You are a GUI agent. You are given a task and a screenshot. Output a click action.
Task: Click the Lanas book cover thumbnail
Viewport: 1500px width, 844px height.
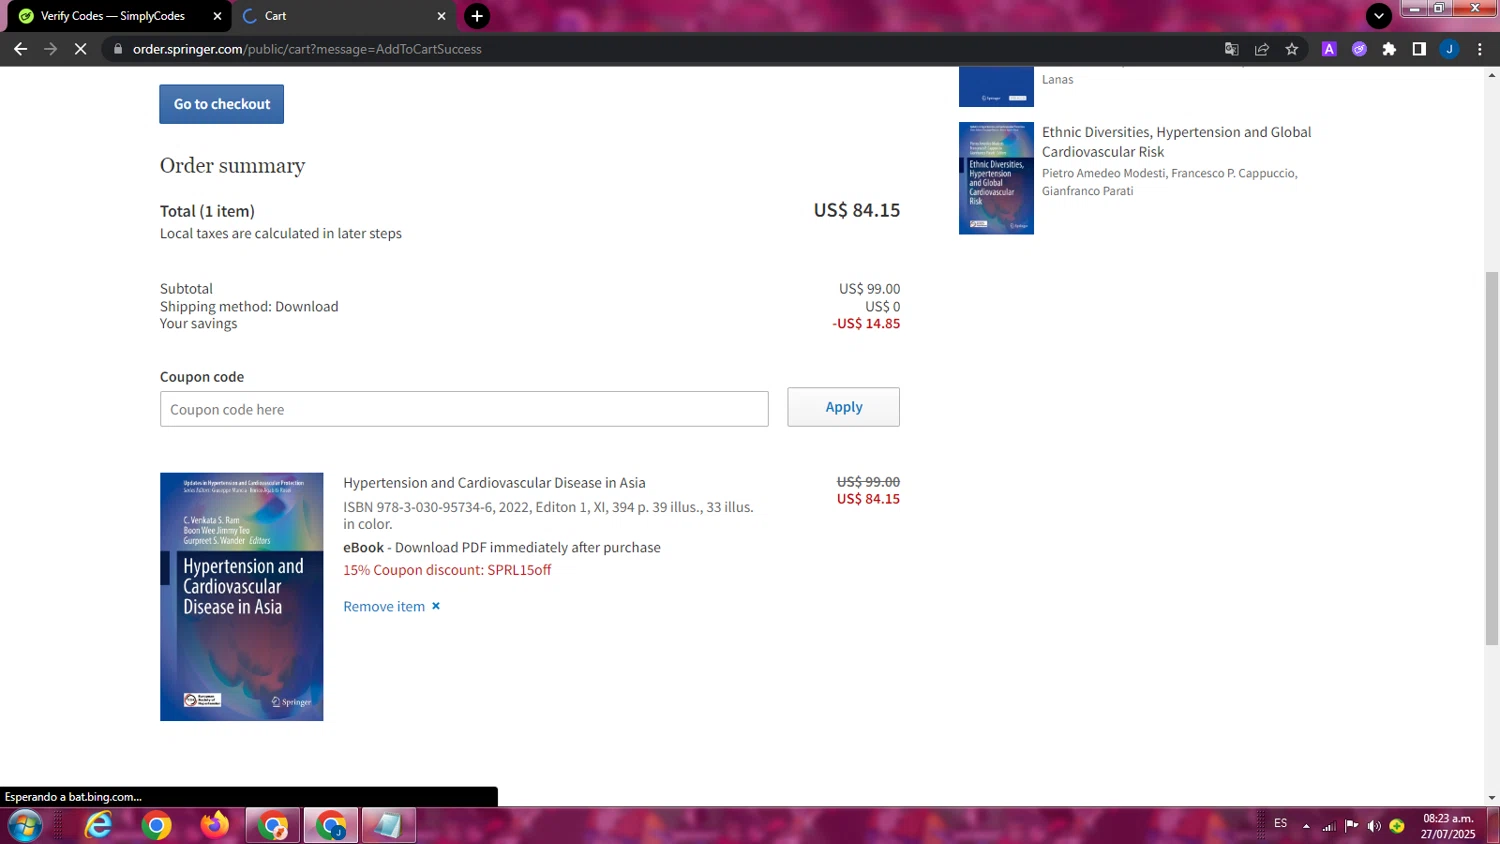[996, 87]
